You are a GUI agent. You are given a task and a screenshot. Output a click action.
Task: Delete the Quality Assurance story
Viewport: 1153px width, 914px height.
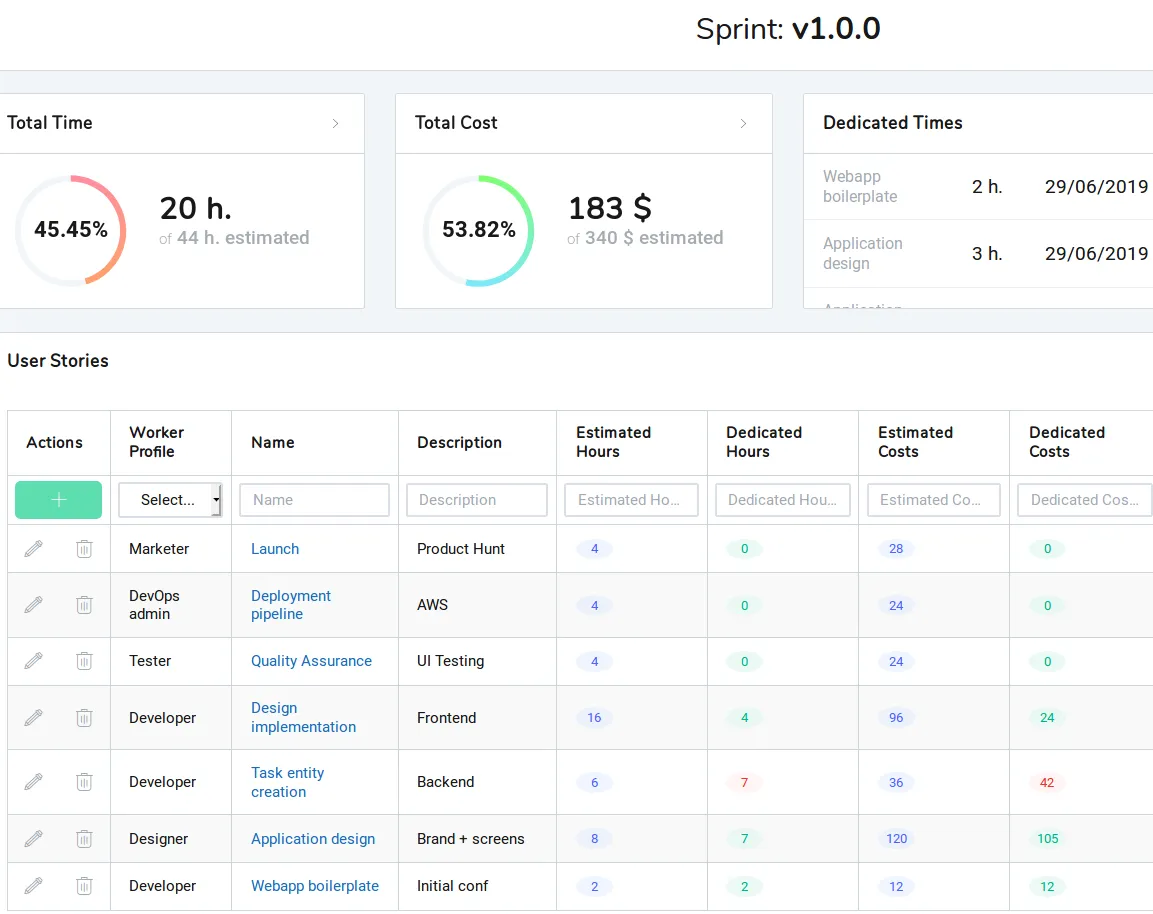tap(84, 660)
